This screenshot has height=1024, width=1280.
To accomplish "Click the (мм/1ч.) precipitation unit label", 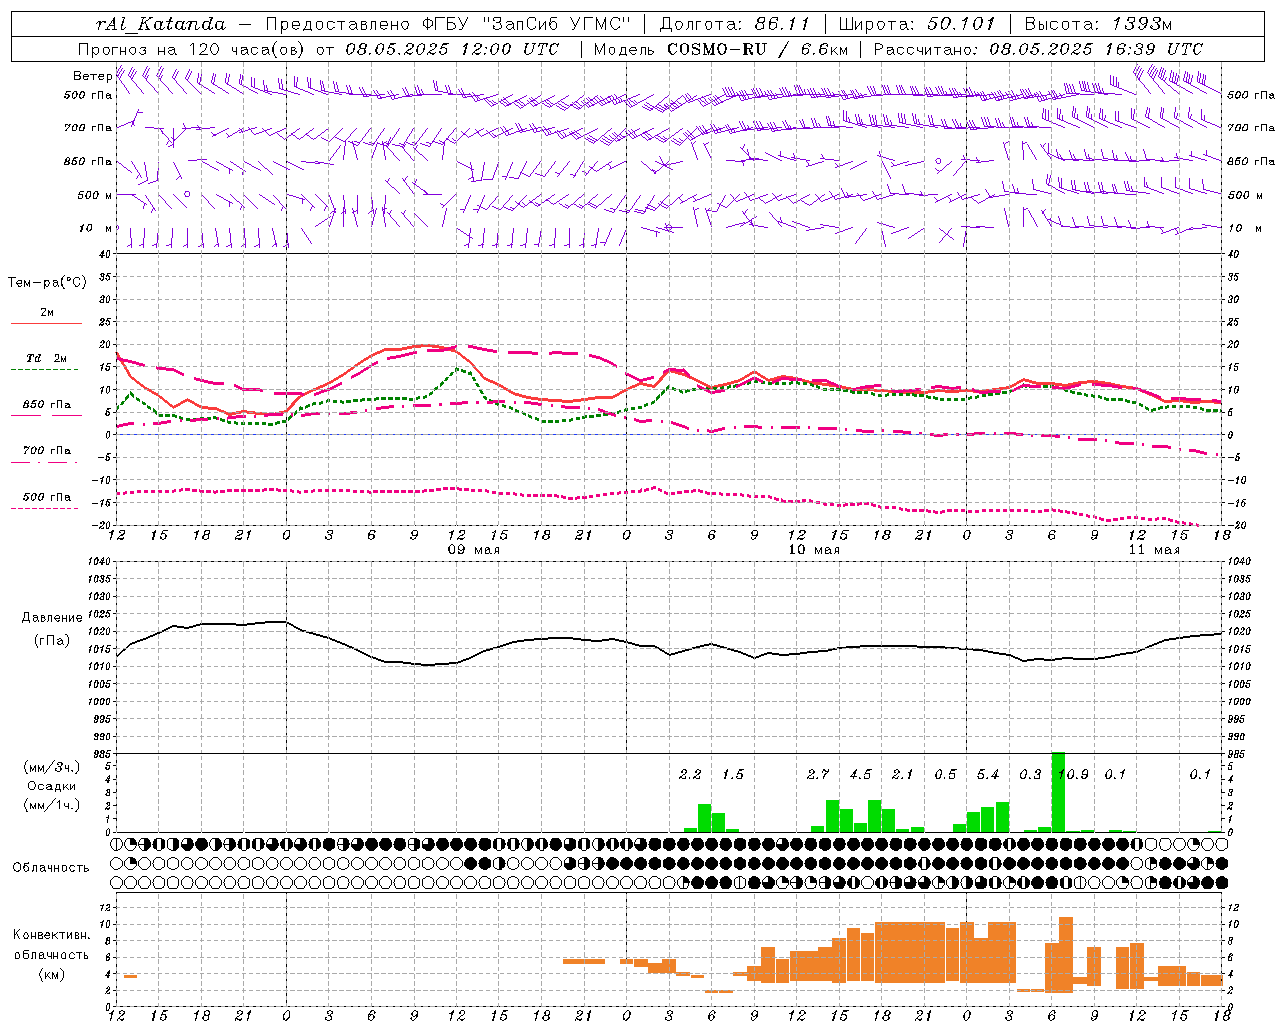I will pyautogui.click(x=52, y=805).
